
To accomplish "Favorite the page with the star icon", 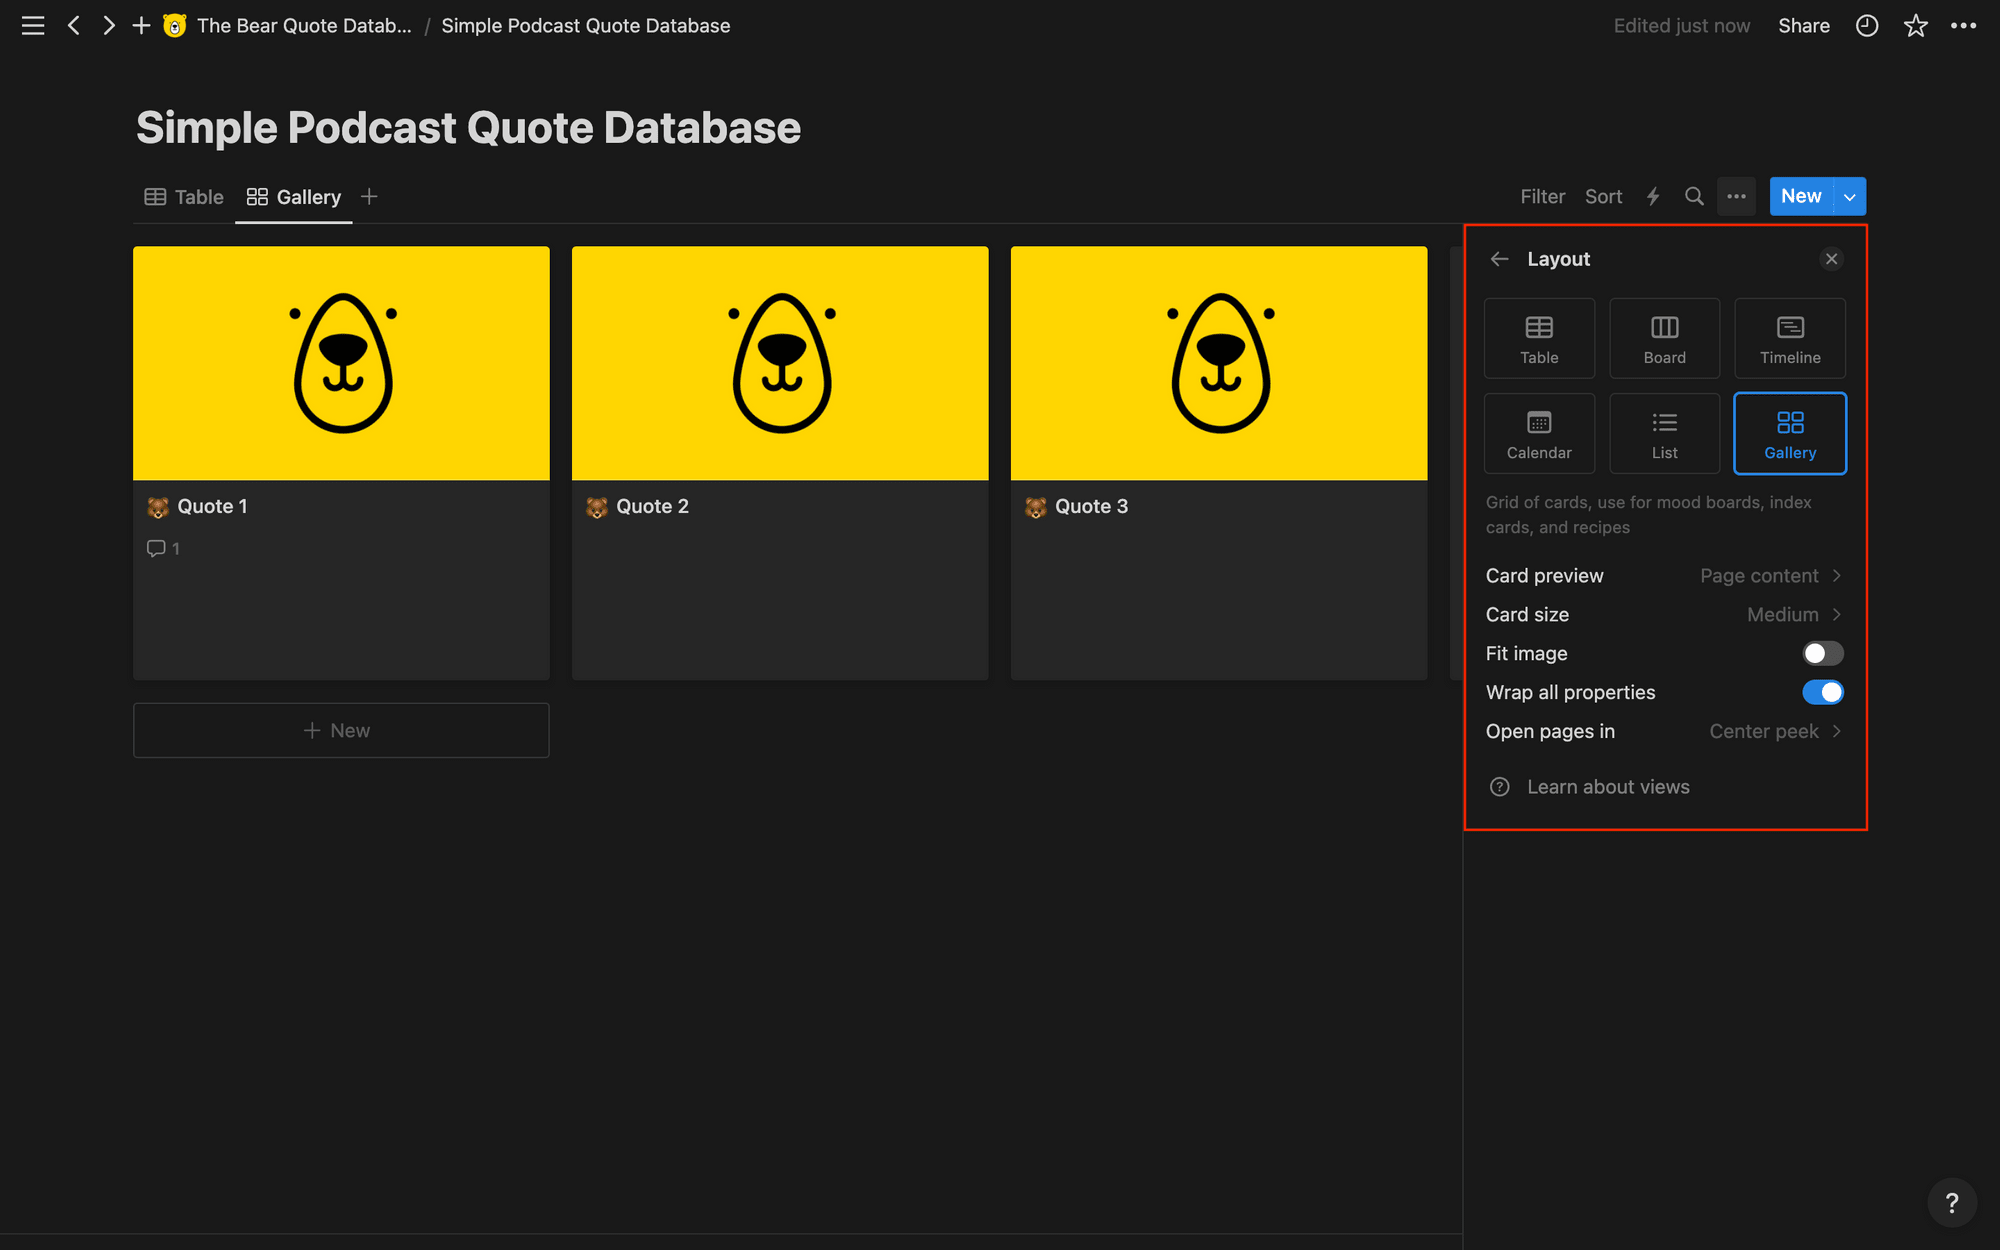I will [x=1916, y=25].
